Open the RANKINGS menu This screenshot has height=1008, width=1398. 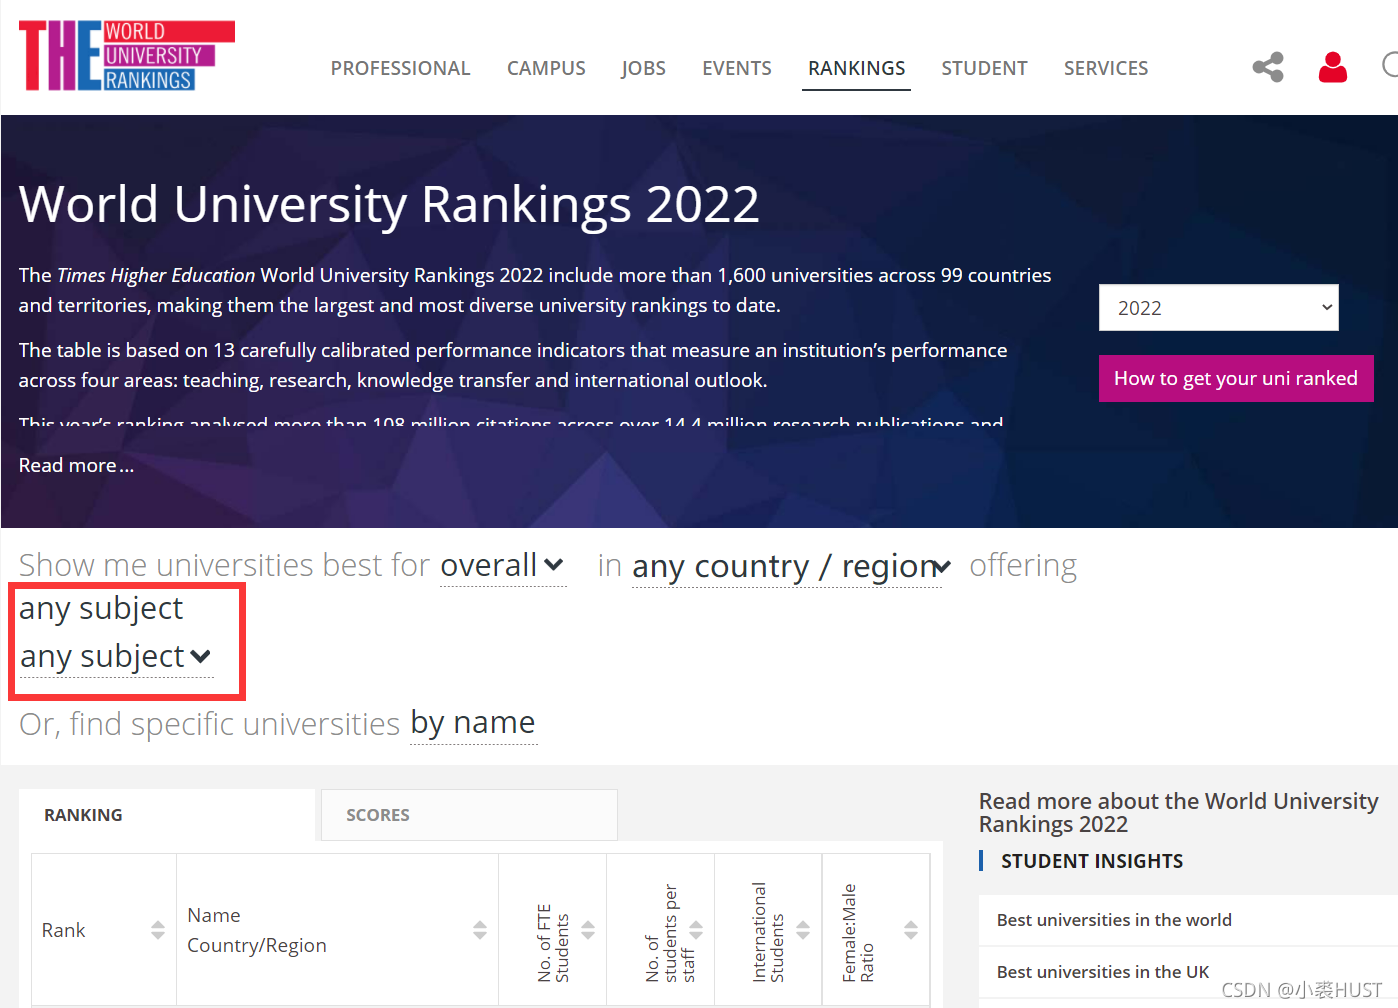tap(856, 68)
